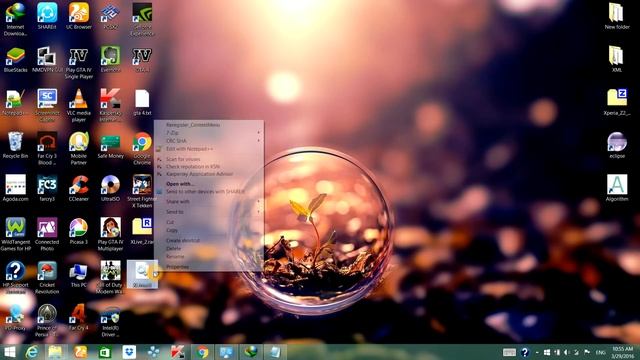Choose Cut in context menu
The width and height of the screenshot is (640, 360).
(x=209, y=222)
